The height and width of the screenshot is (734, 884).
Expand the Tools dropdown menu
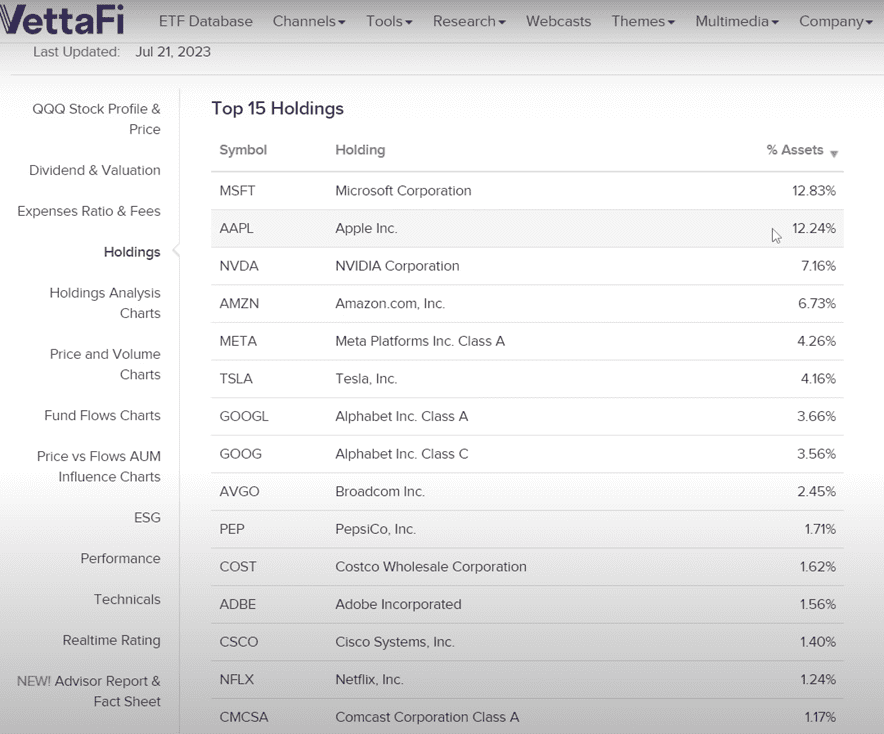tap(389, 21)
